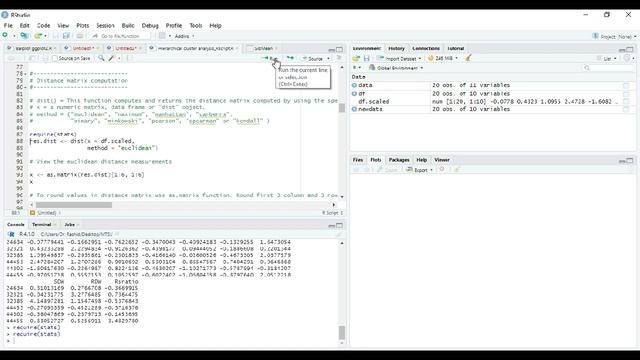Click the create project icon in the main toolbar
The image size is (640, 360).
pos(24,36)
